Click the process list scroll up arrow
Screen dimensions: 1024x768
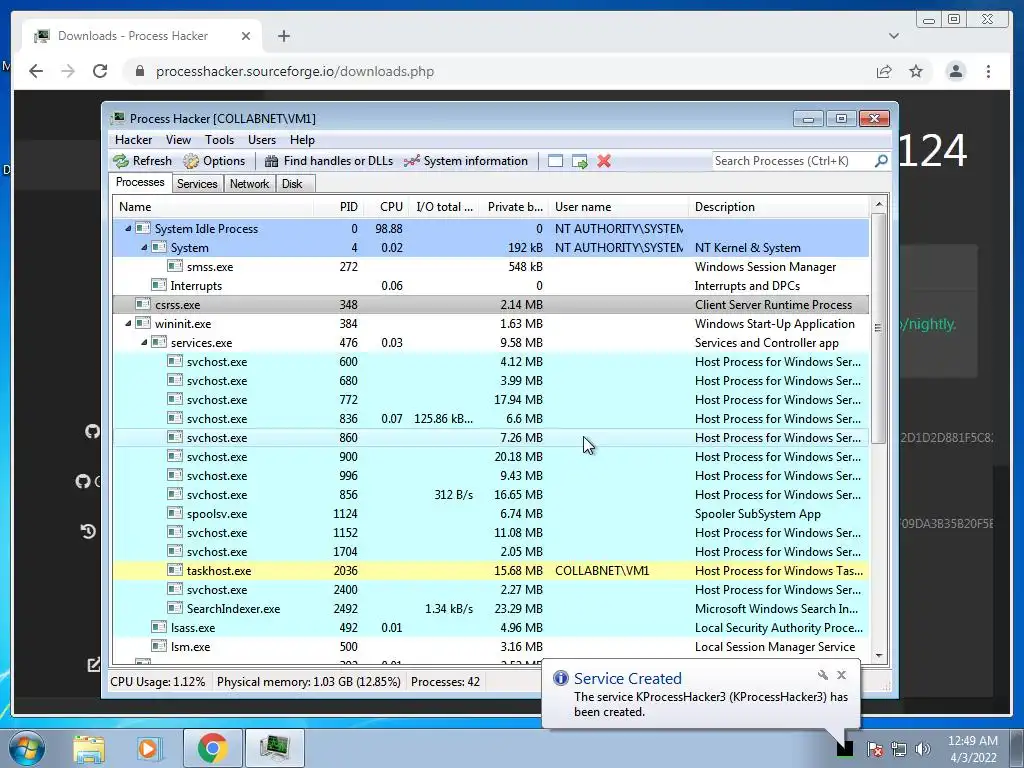[x=878, y=204]
